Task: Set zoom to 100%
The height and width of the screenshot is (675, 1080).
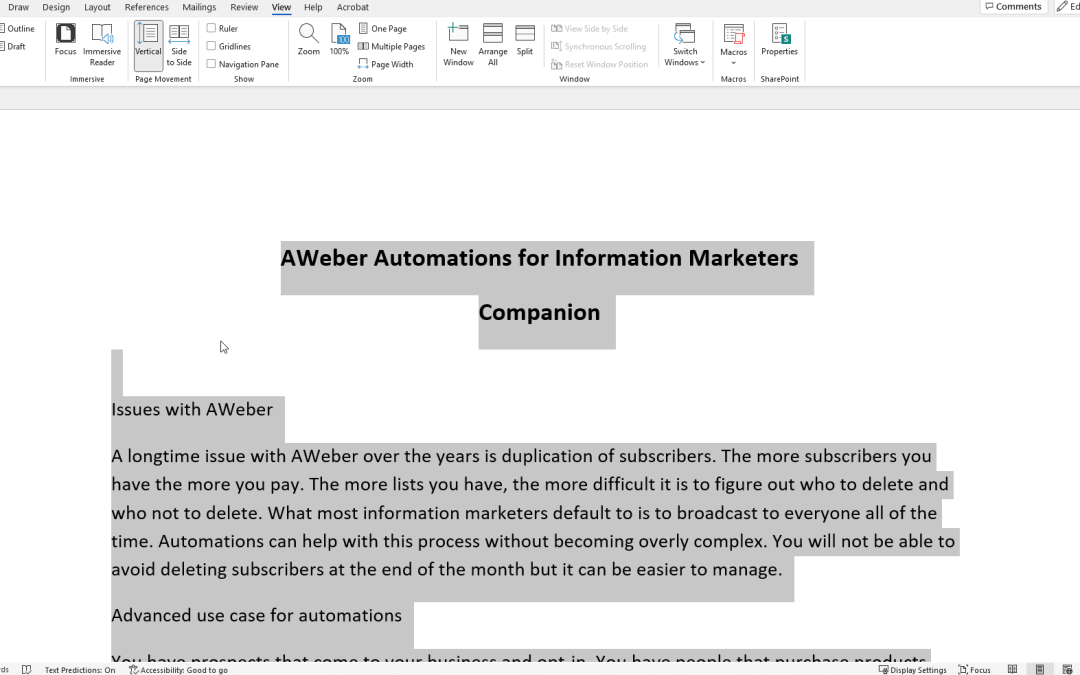Action: pos(340,40)
